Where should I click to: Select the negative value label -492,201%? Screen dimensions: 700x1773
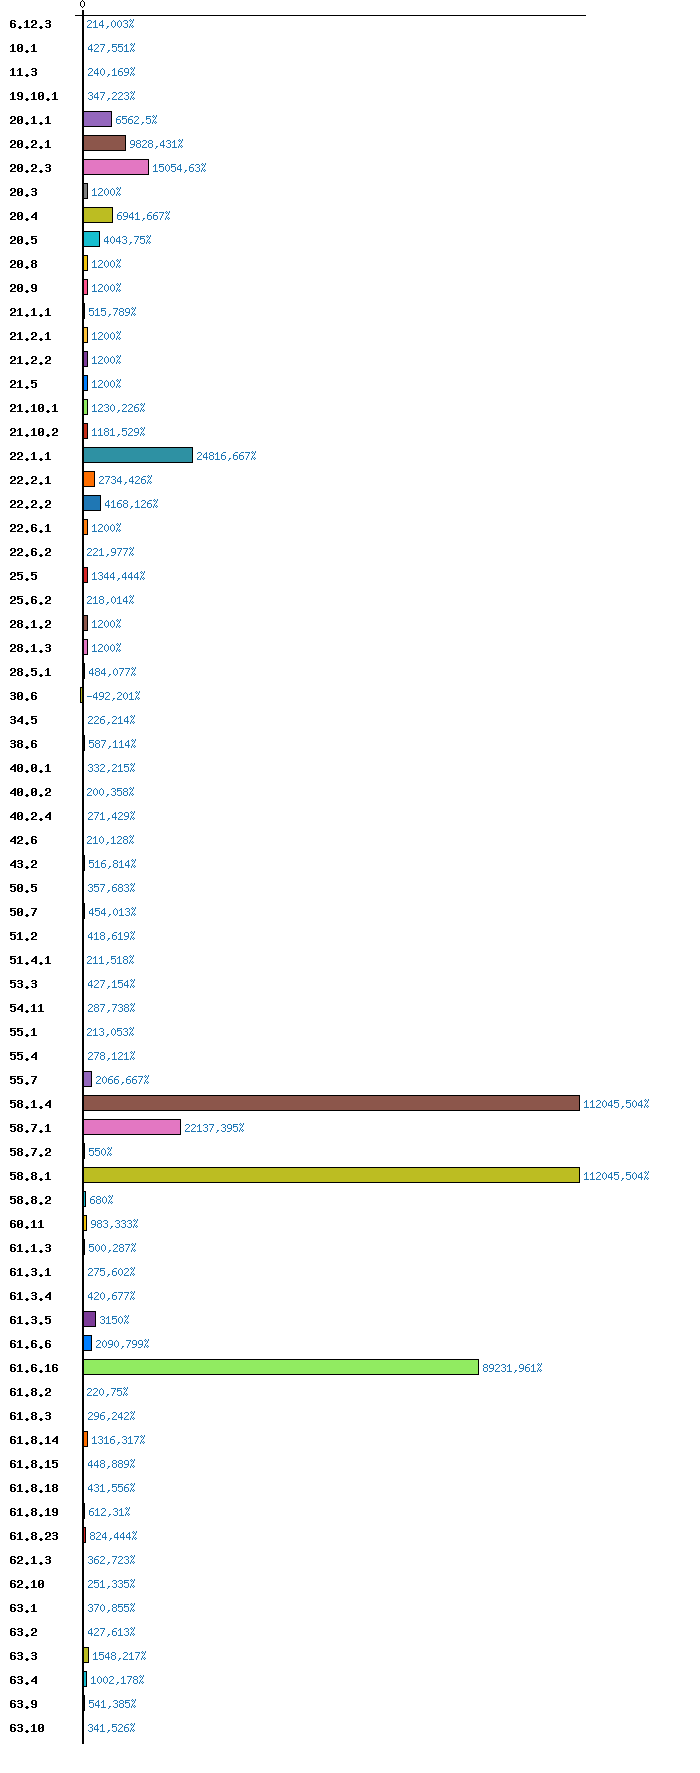tap(113, 696)
